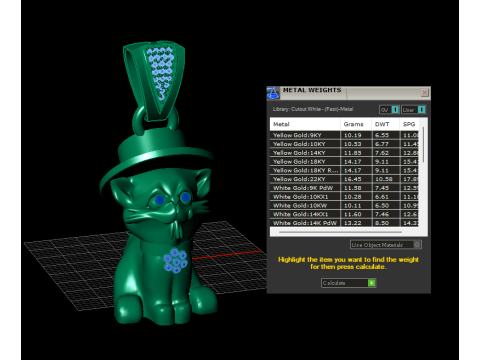Click the metal list horizontal scrollbar
This screenshot has height=360, width=480.
tap(340, 232)
